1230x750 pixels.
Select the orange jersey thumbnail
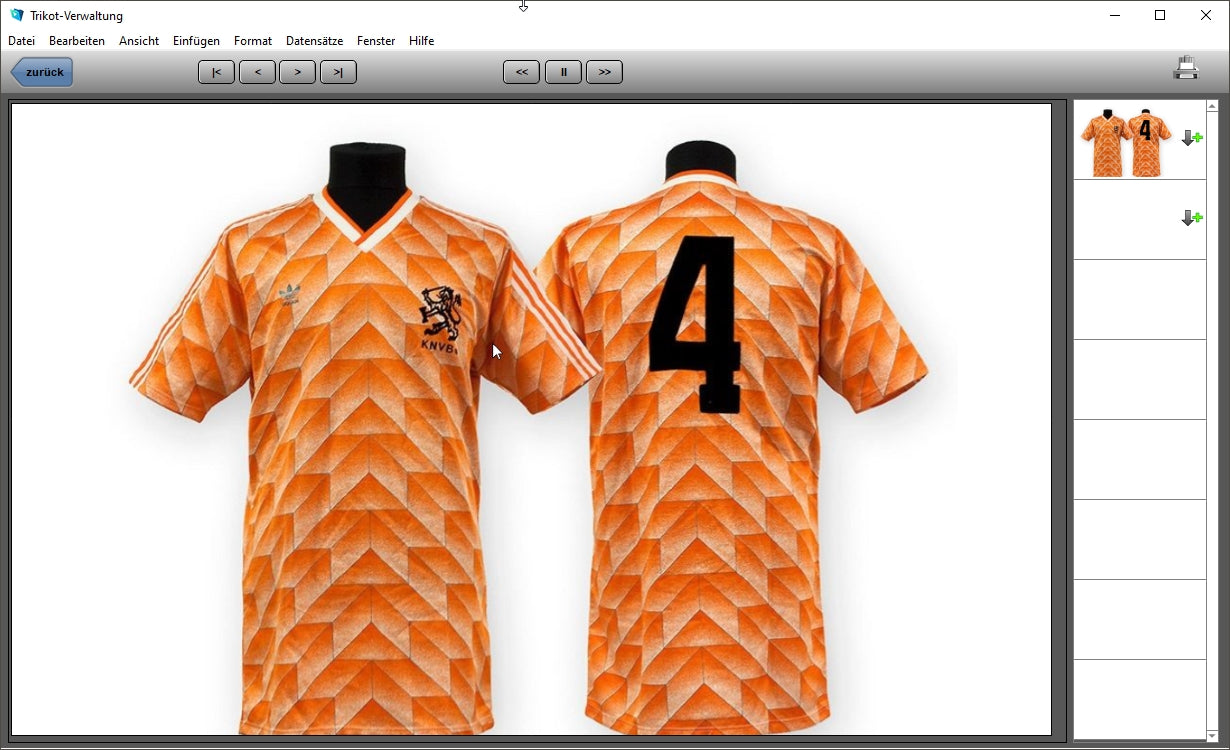click(x=1125, y=141)
